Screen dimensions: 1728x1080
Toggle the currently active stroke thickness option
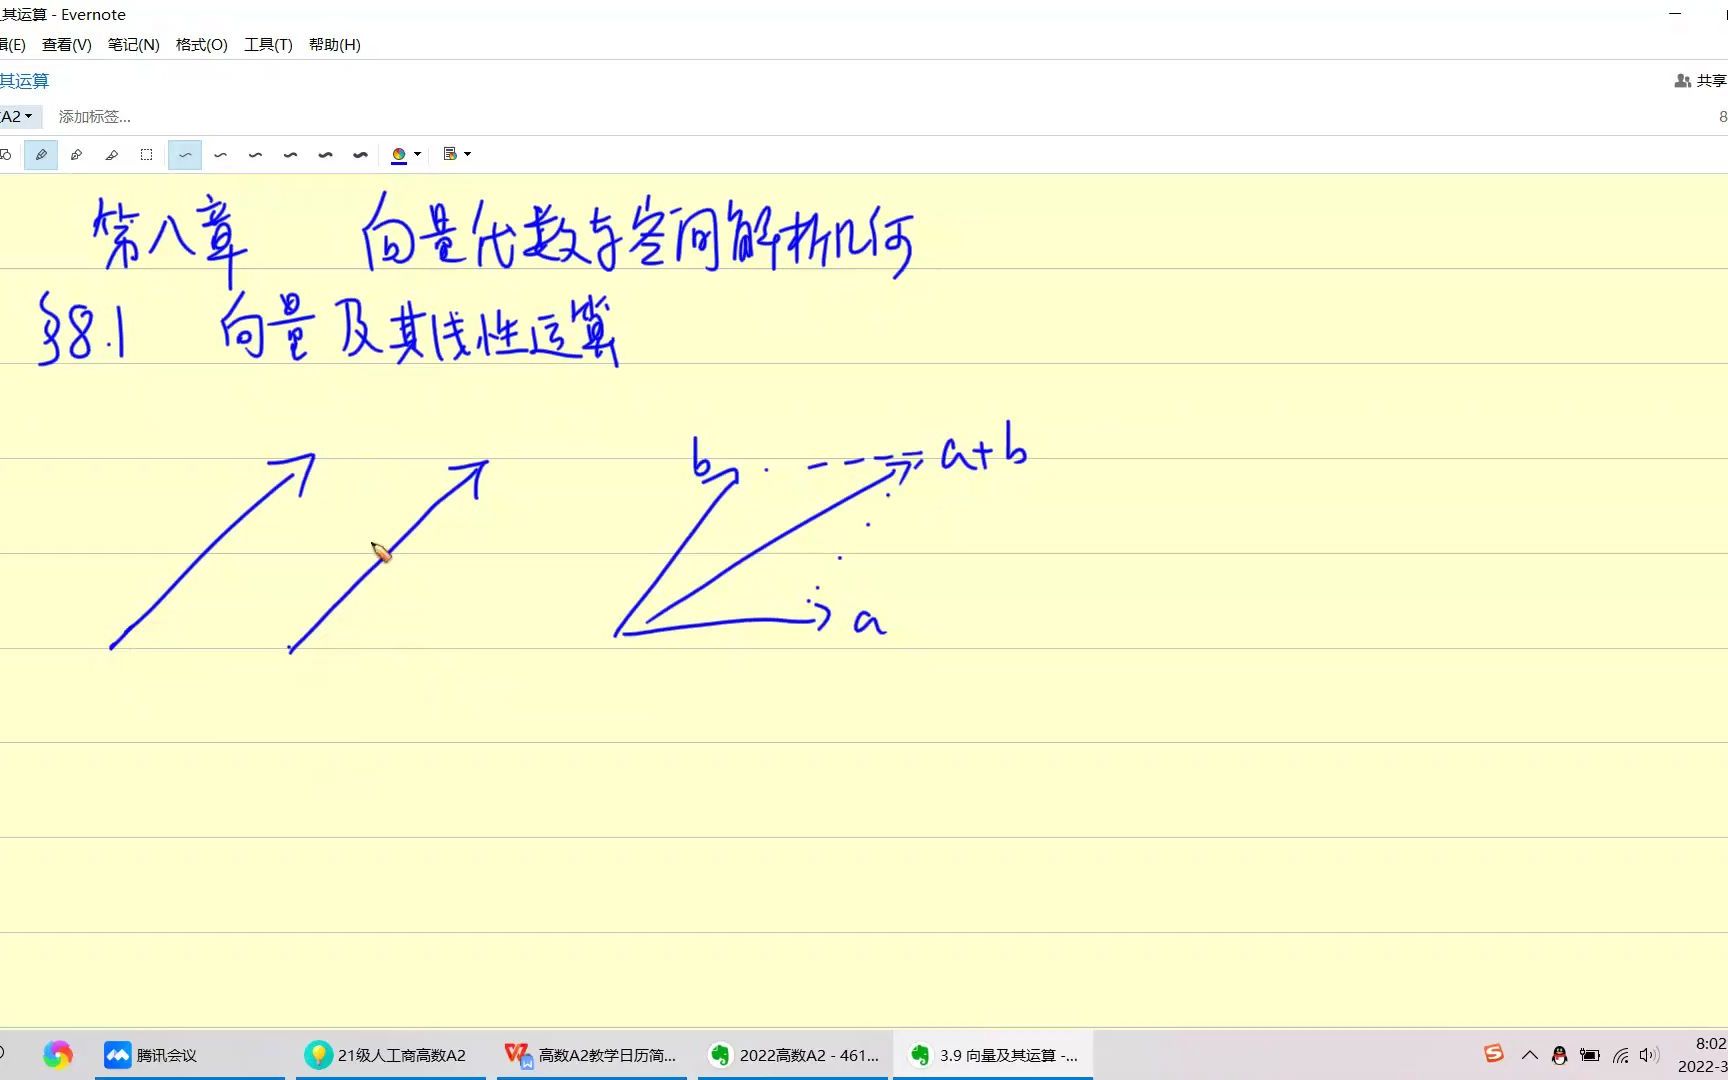pyautogui.click(x=184, y=154)
